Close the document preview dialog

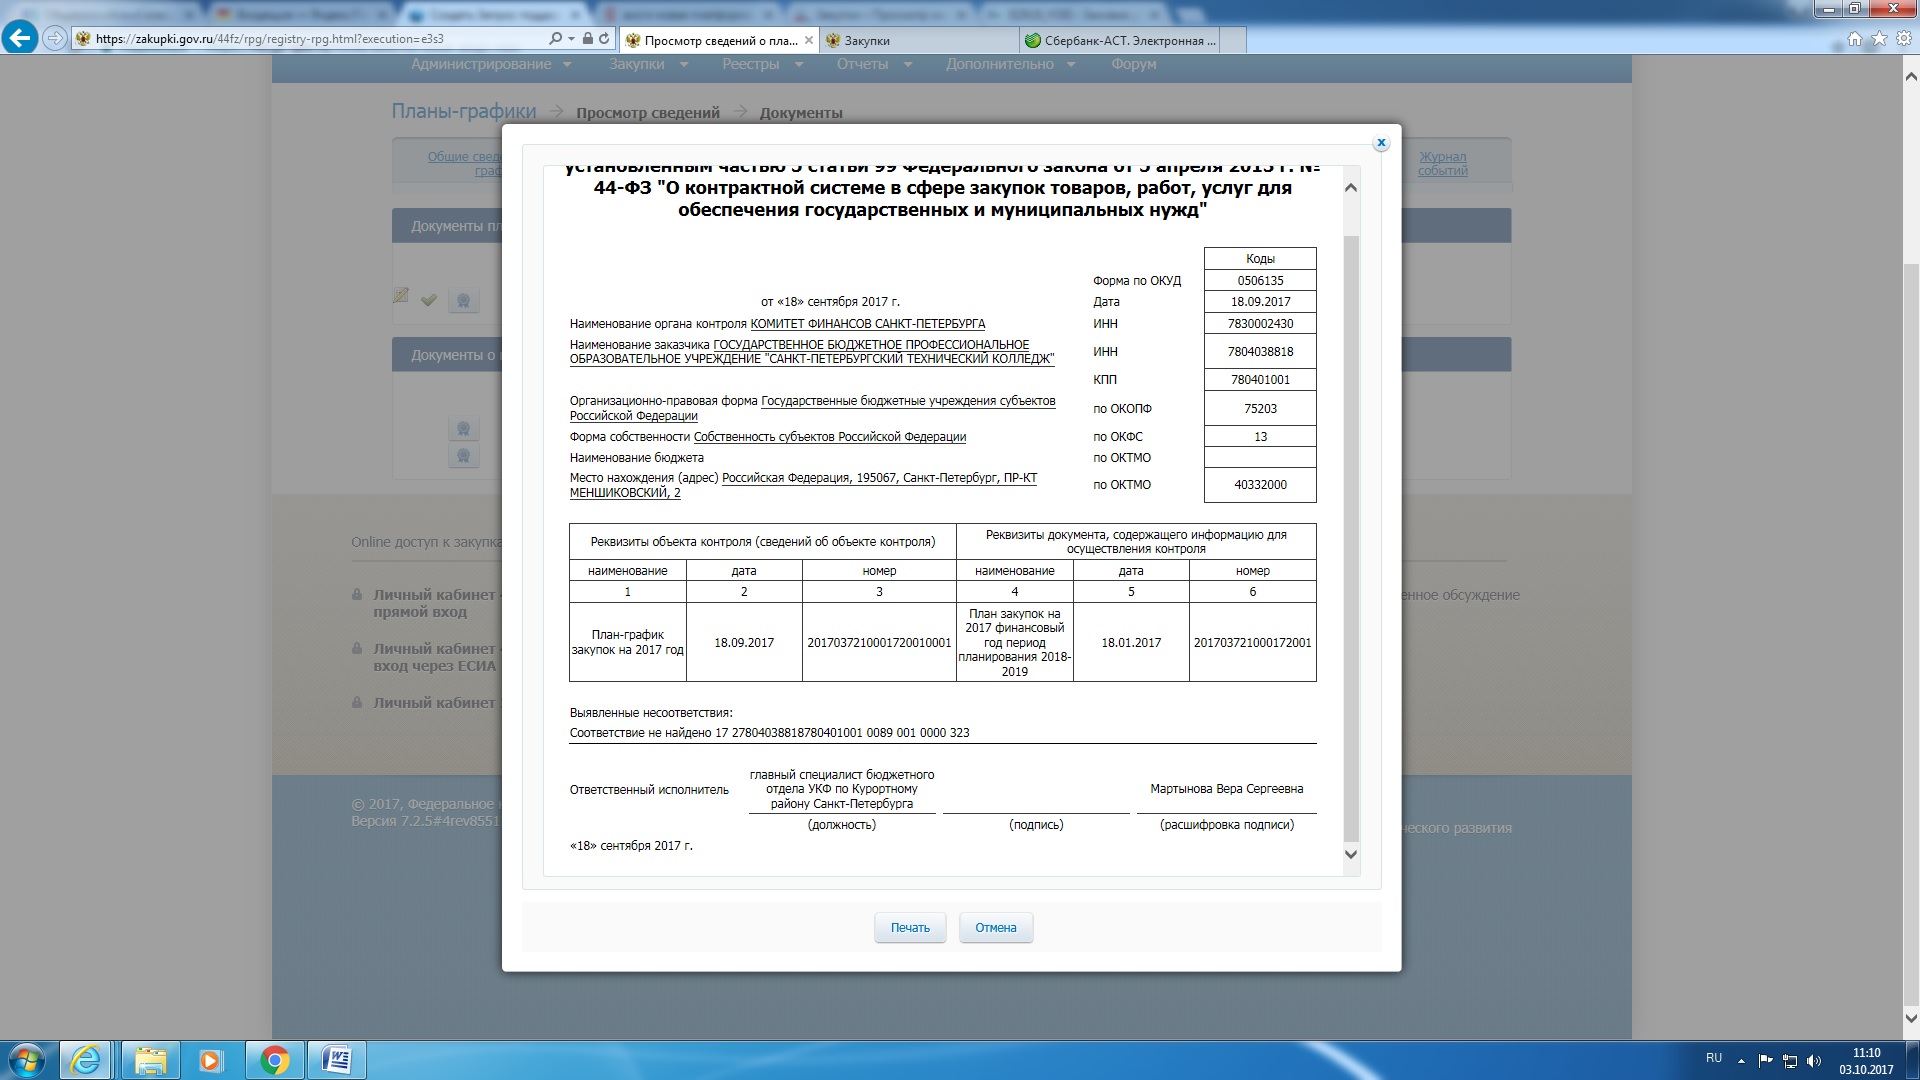pyautogui.click(x=1381, y=143)
